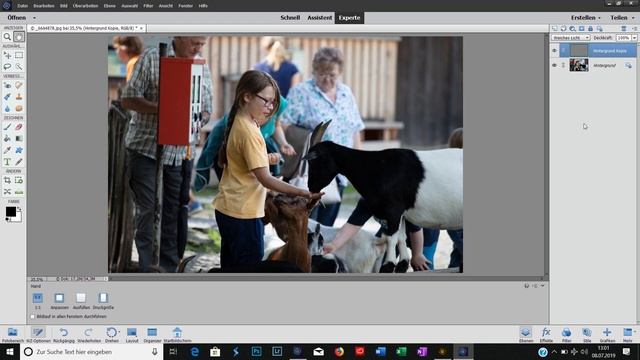Hide the Hintergrund layer
The height and width of the screenshot is (360, 640).
coord(554,65)
